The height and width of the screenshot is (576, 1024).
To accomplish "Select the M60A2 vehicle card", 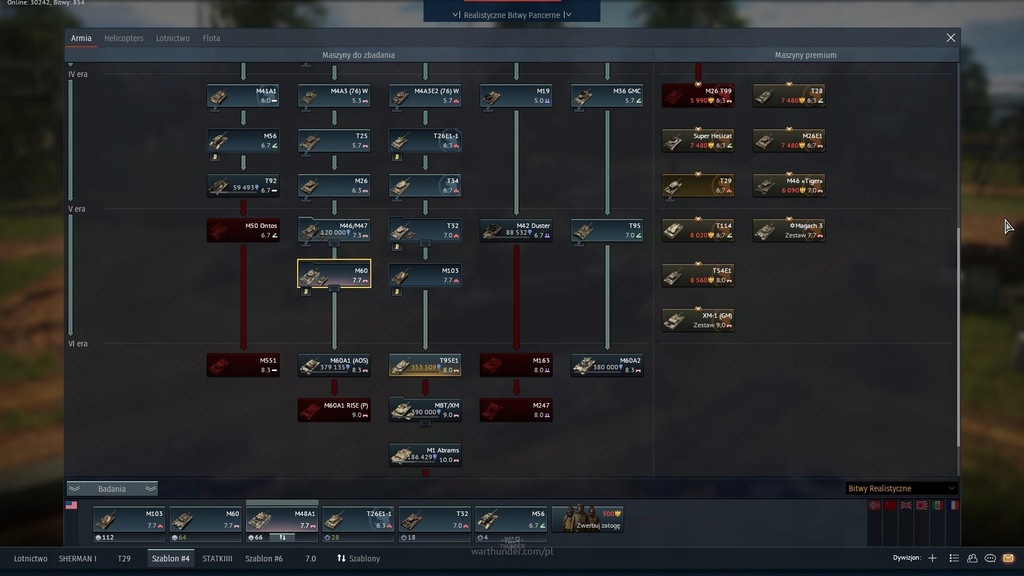I will point(607,364).
